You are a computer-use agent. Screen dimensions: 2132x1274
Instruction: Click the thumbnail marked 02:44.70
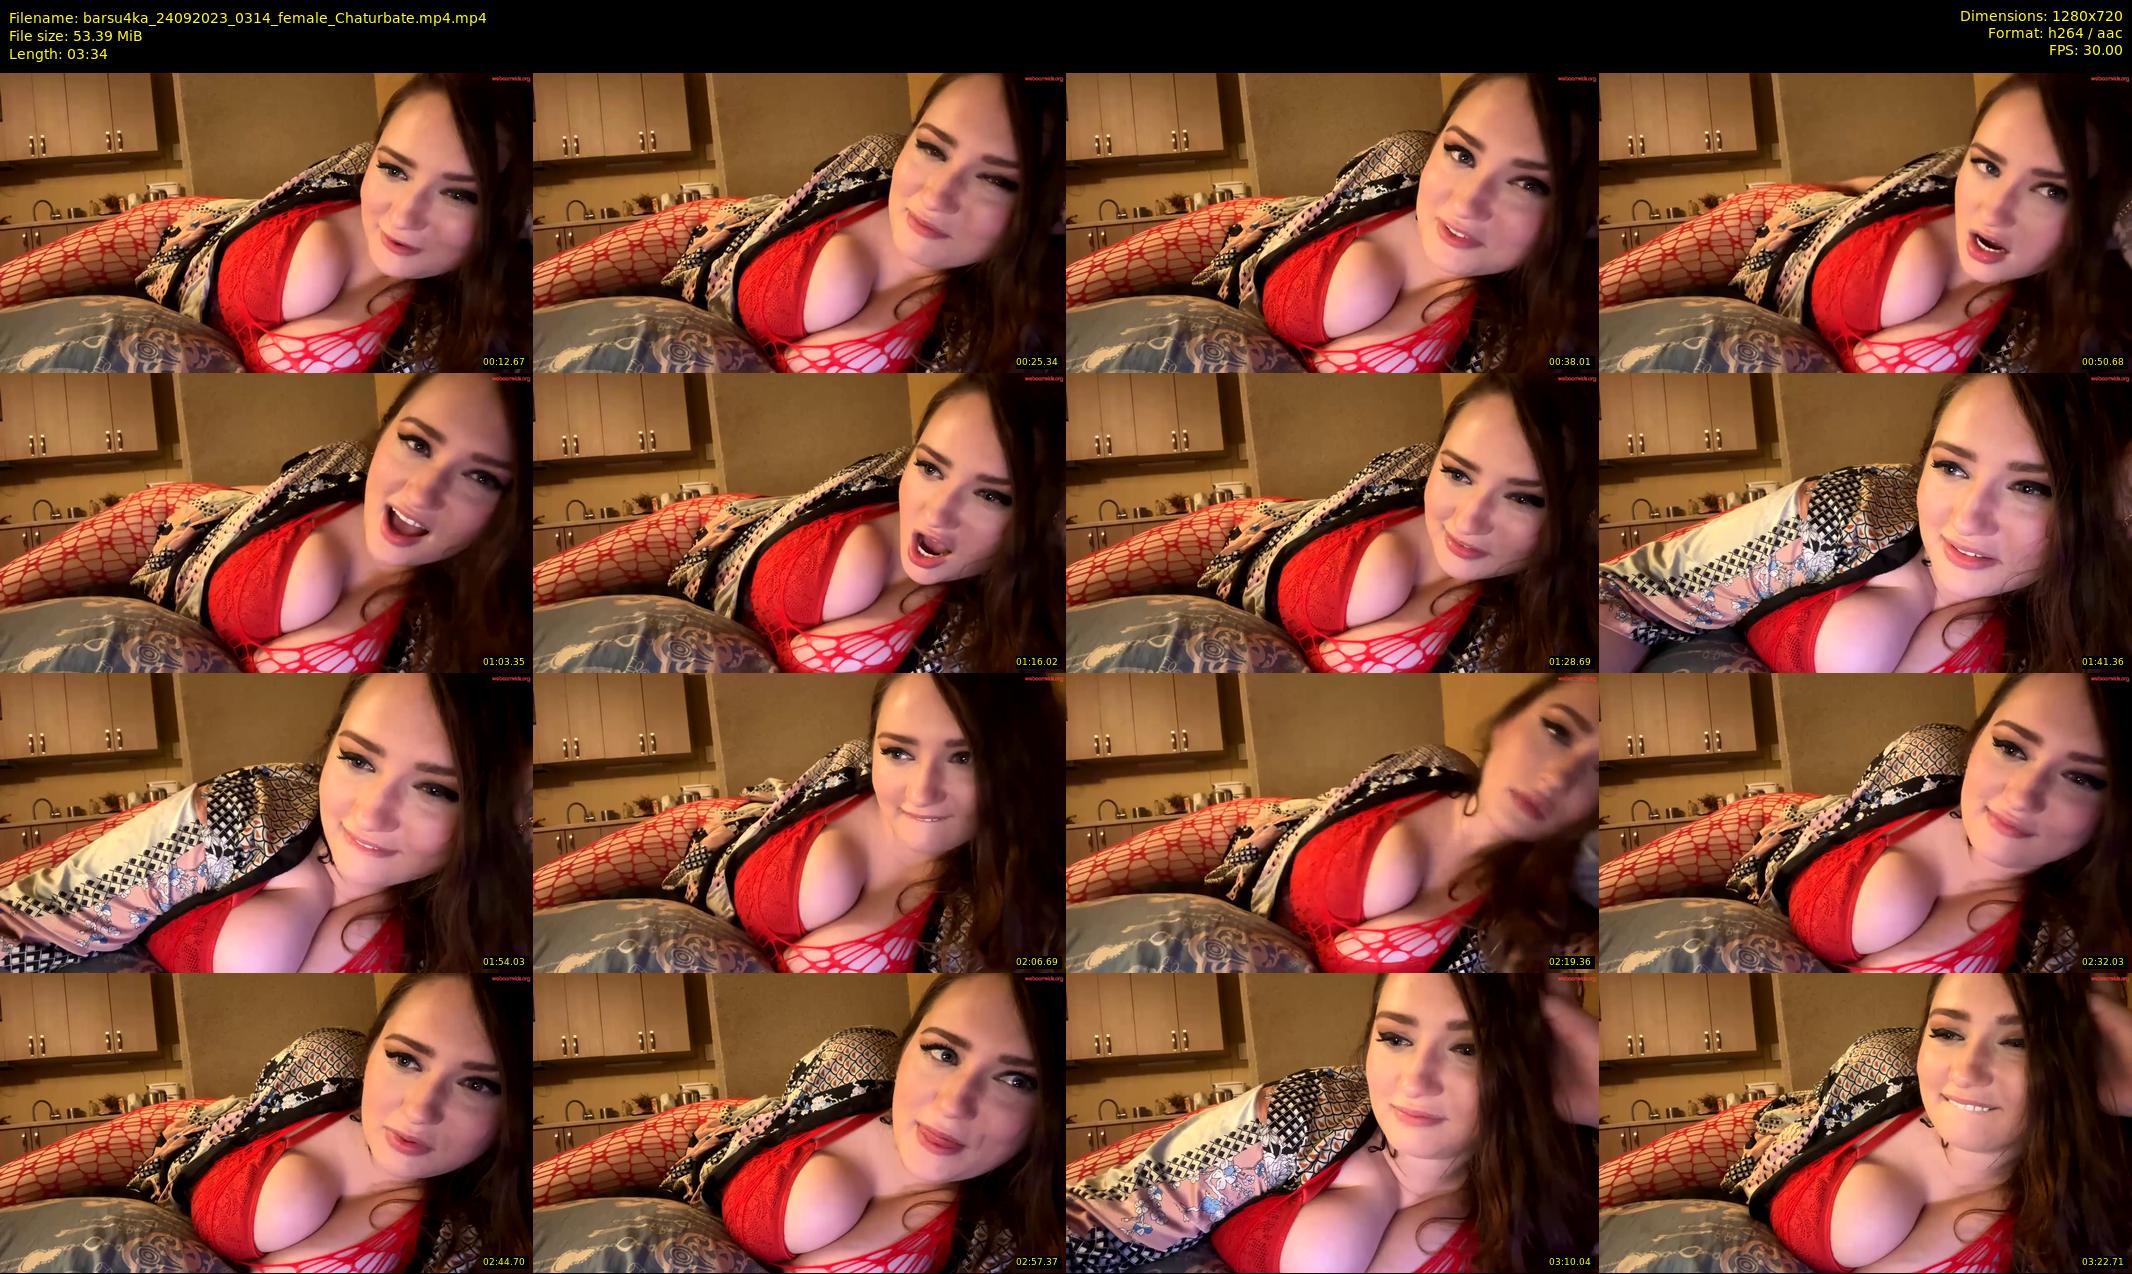tap(266, 1122)
